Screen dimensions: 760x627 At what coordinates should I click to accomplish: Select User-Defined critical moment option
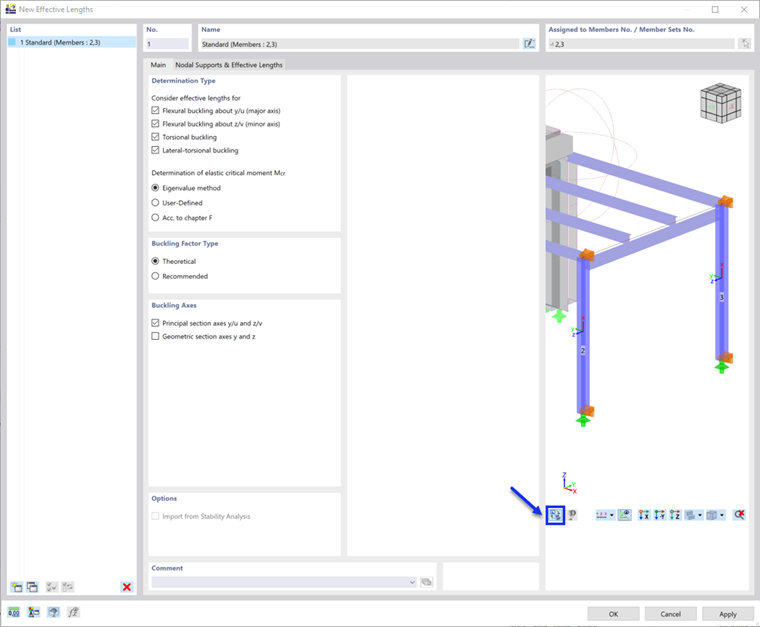[155, 203]
